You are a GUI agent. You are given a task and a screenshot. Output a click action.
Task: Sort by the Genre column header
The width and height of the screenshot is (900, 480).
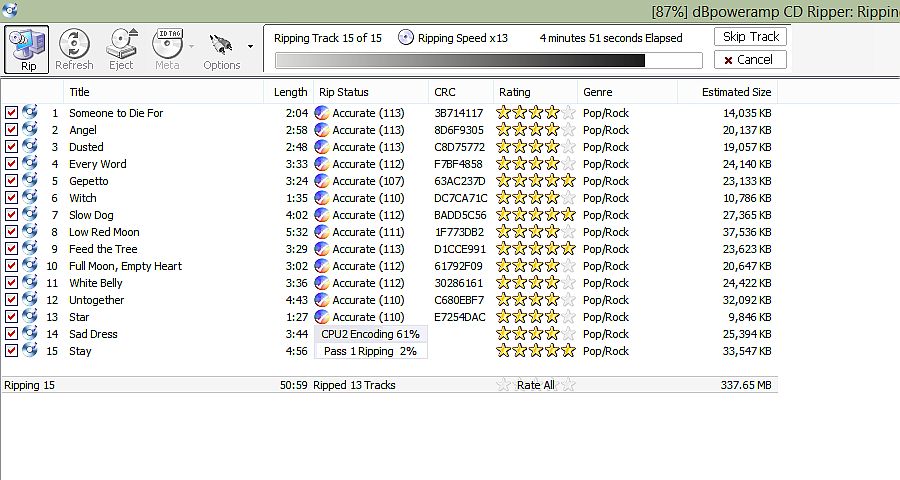coord(598,92)
